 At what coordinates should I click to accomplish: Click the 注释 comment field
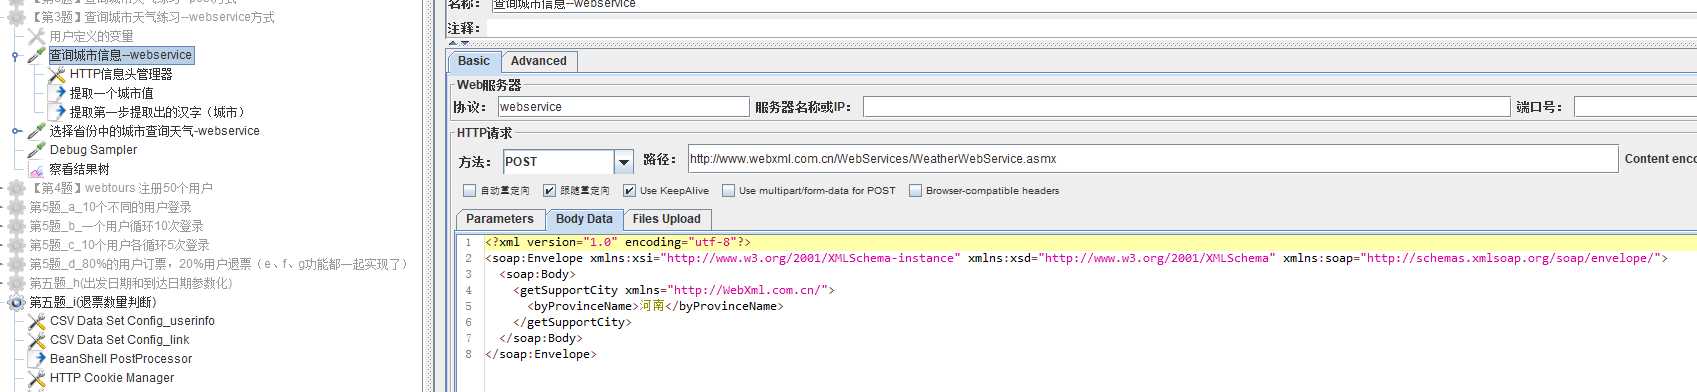click(x=1091, y=29)
